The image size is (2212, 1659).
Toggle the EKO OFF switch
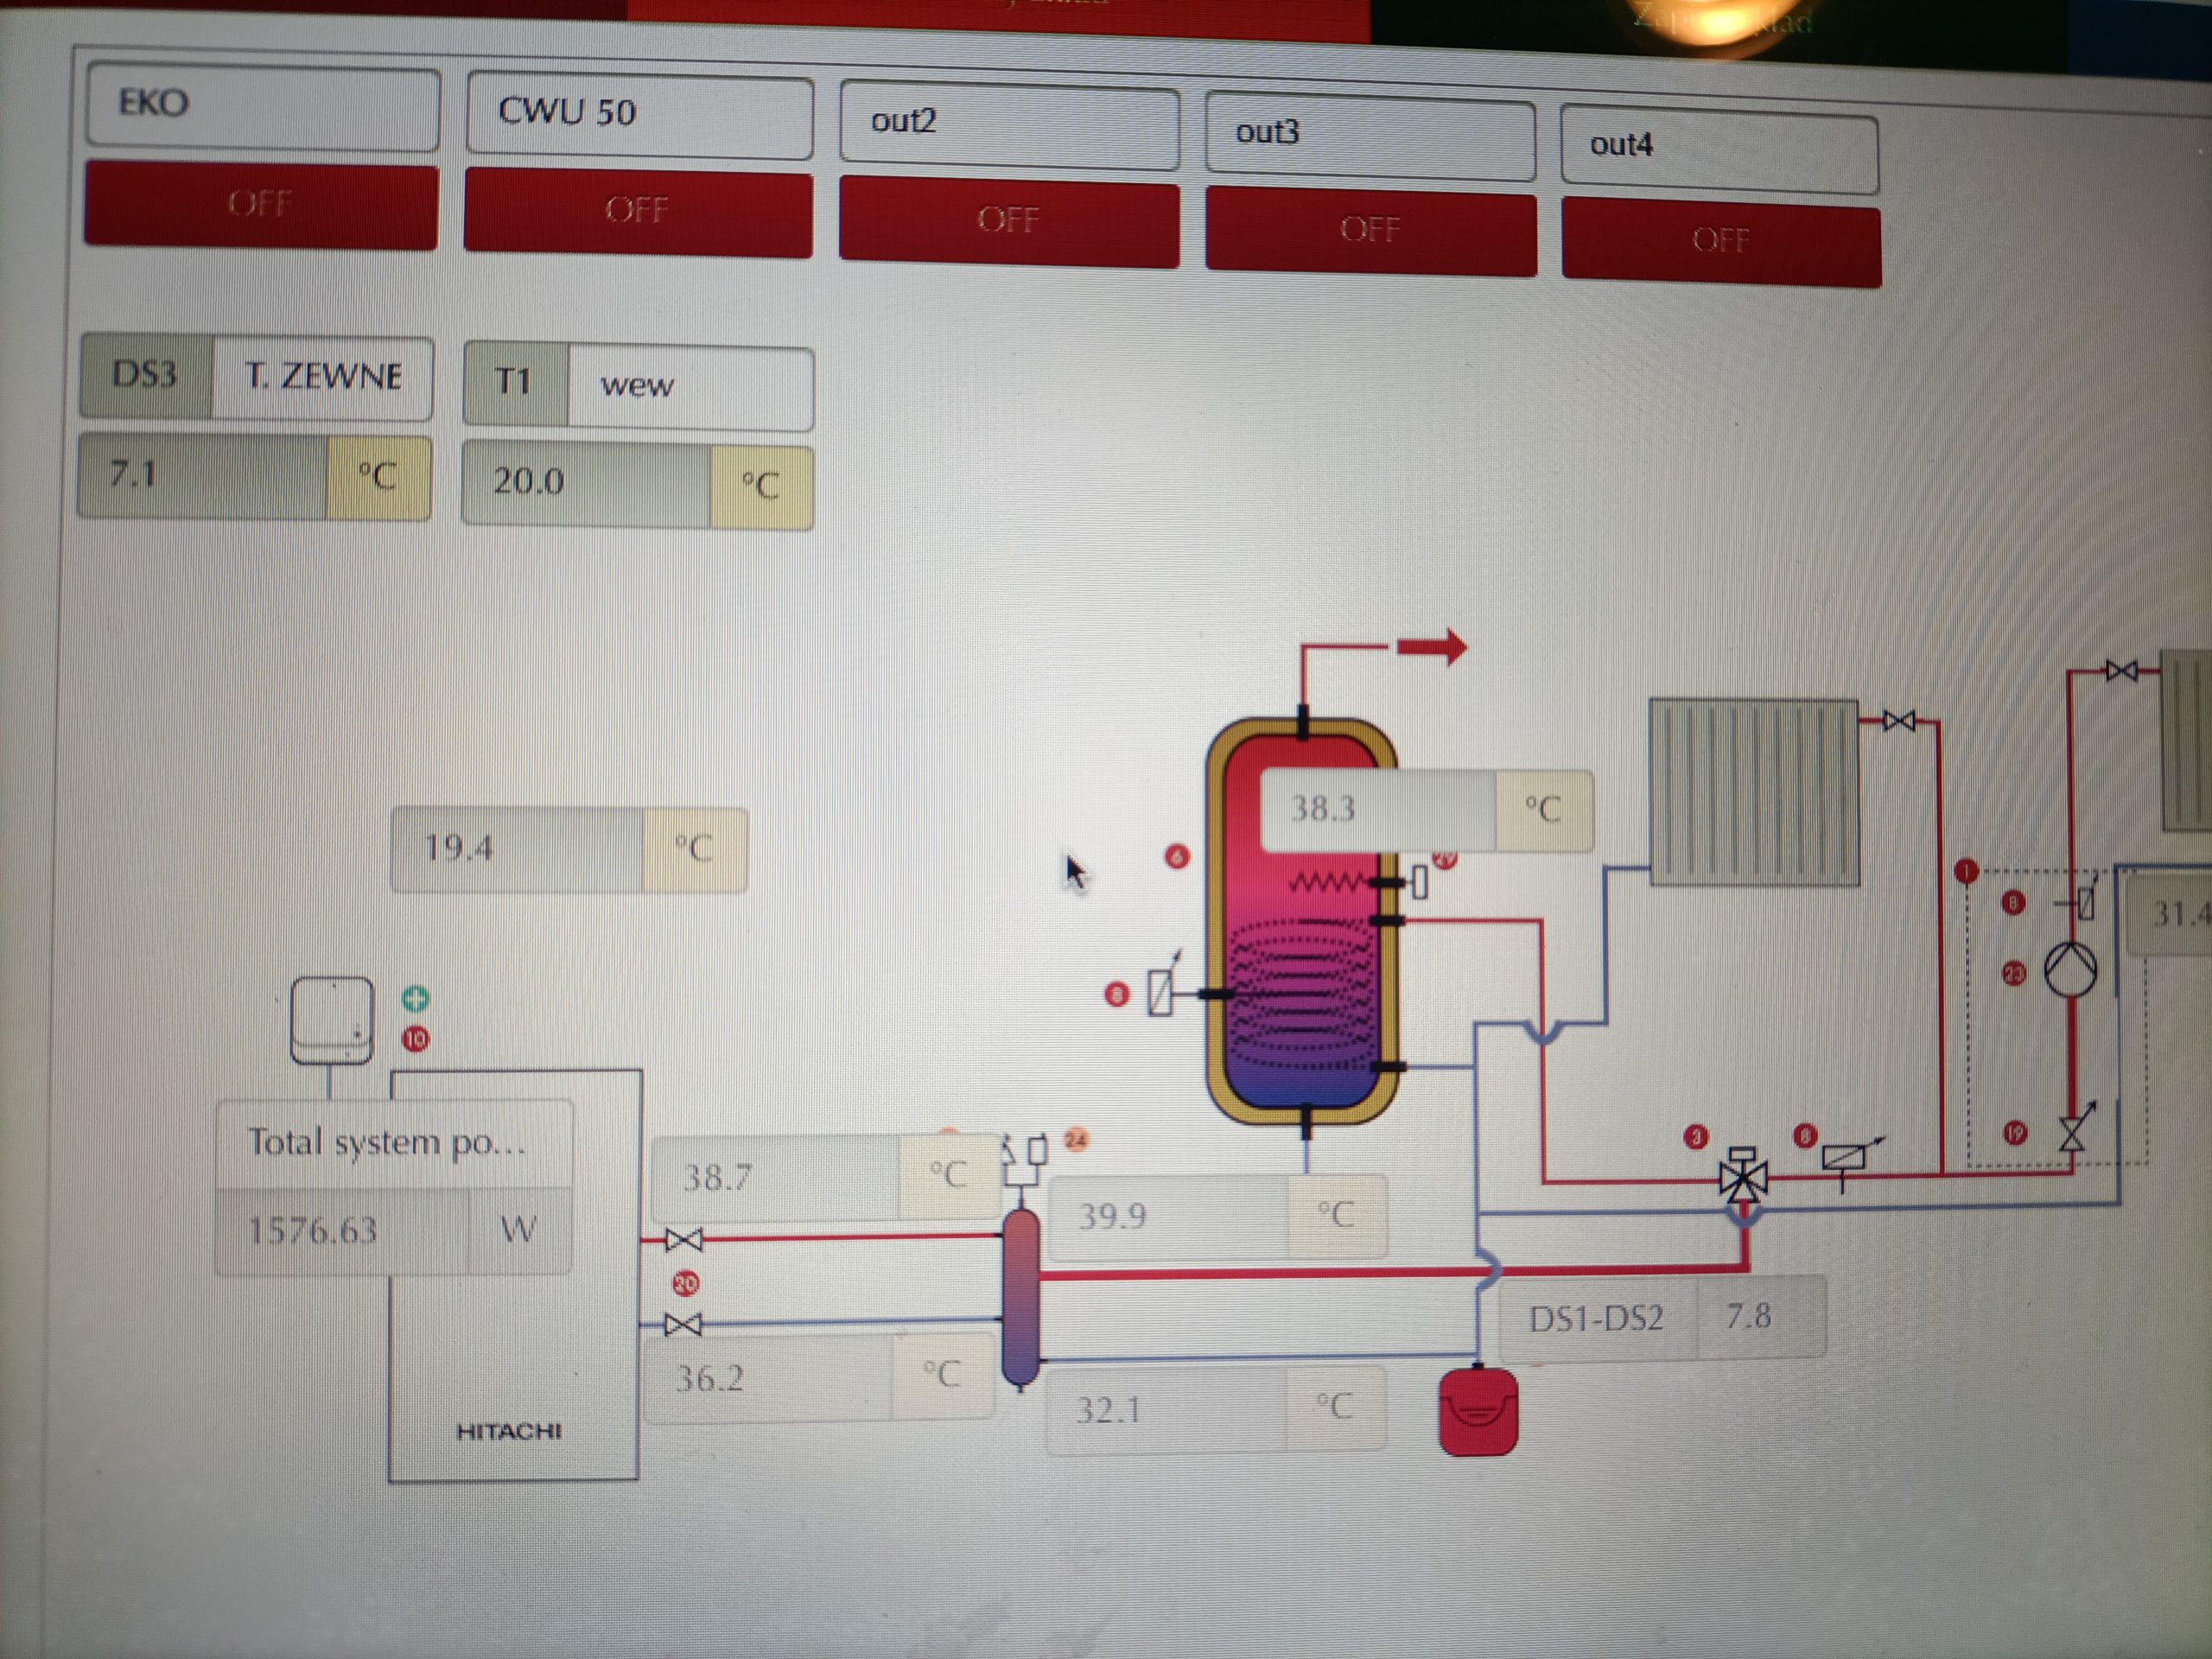point(260,205)
